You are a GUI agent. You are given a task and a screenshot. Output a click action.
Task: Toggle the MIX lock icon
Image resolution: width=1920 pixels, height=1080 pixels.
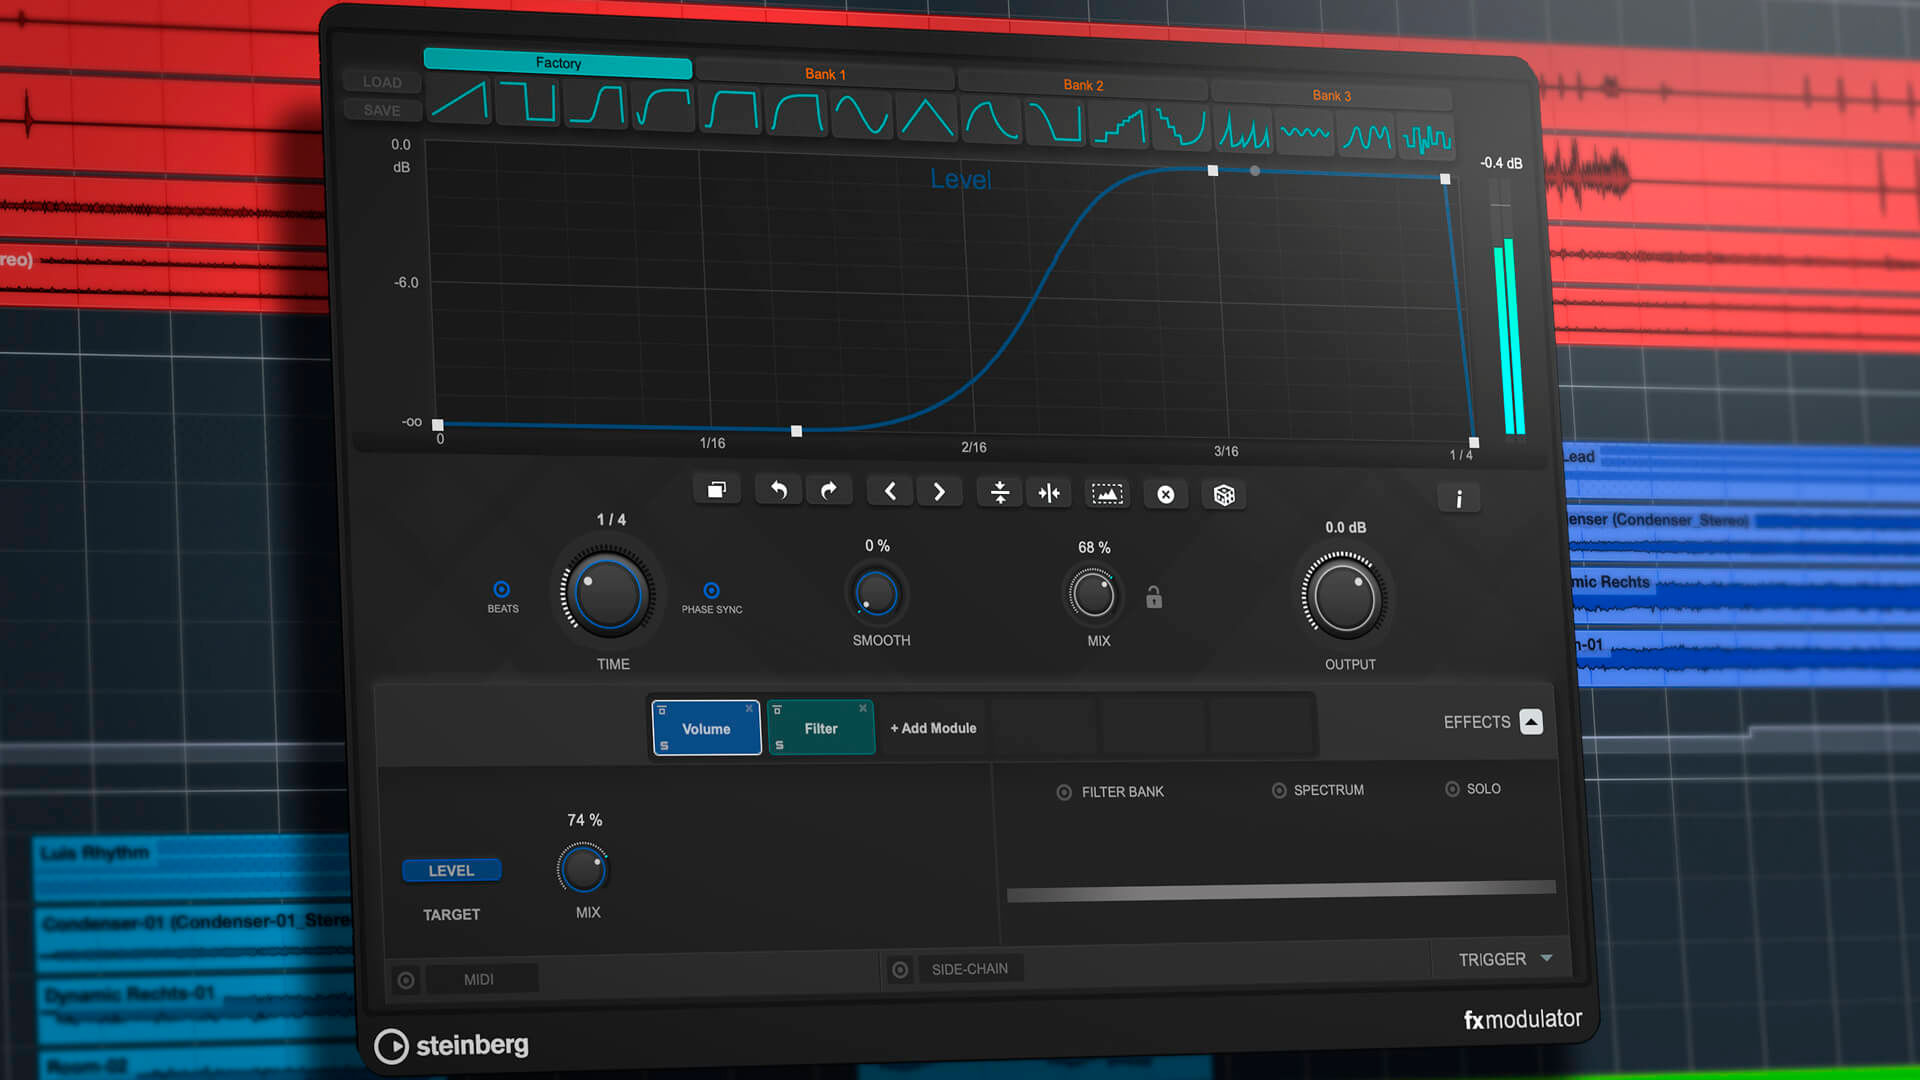[x=1154, y=597]
